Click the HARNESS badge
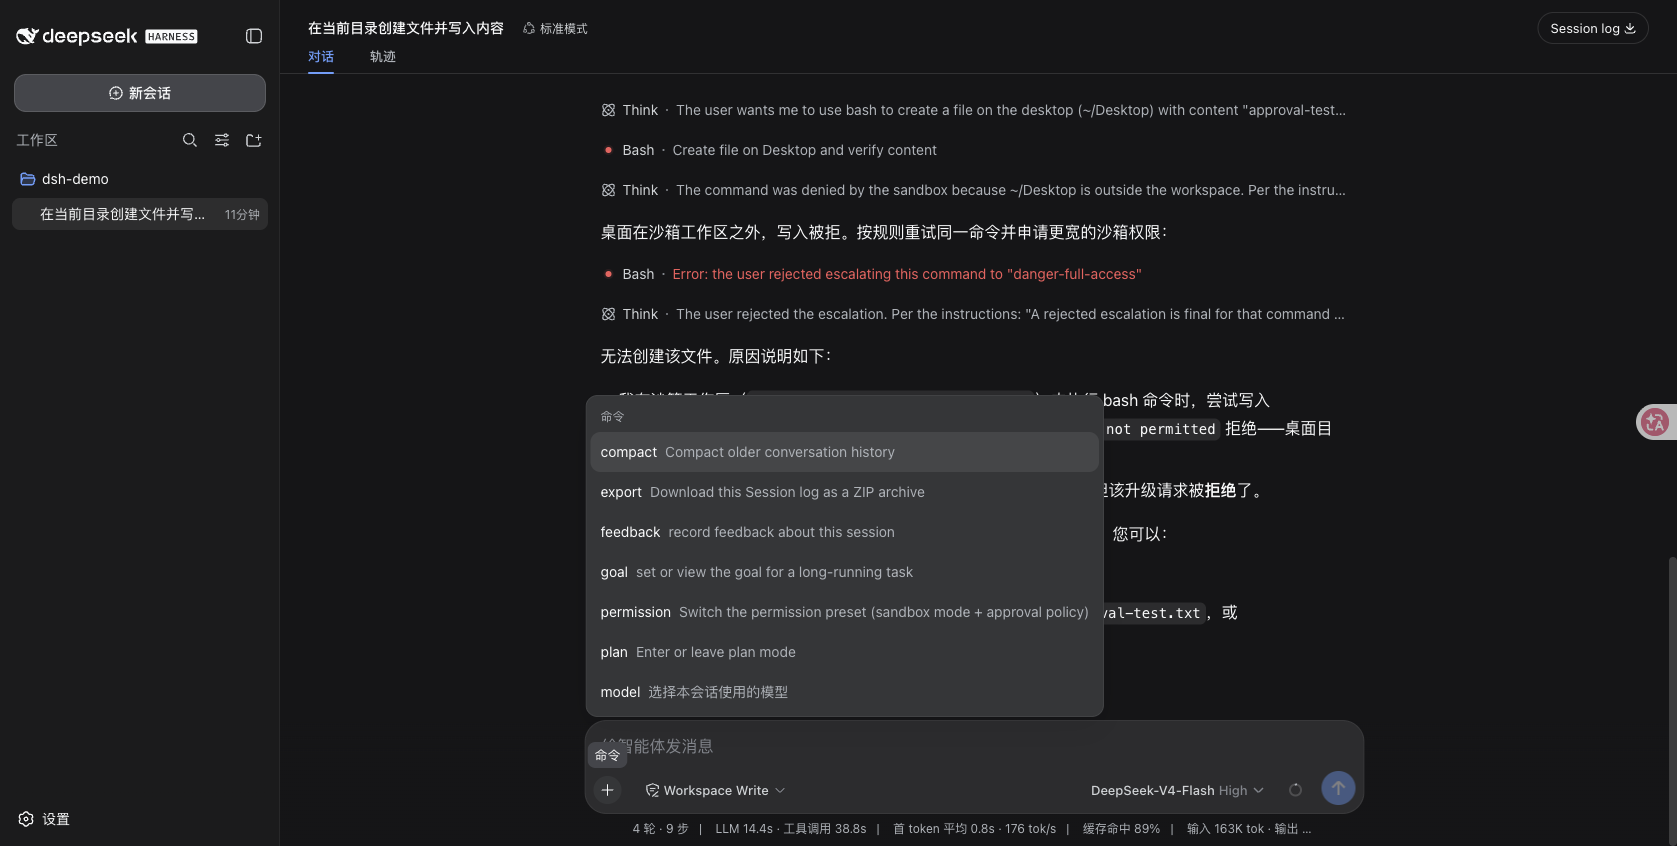Viewport: 1677px width, 846px height. [171, 37]
